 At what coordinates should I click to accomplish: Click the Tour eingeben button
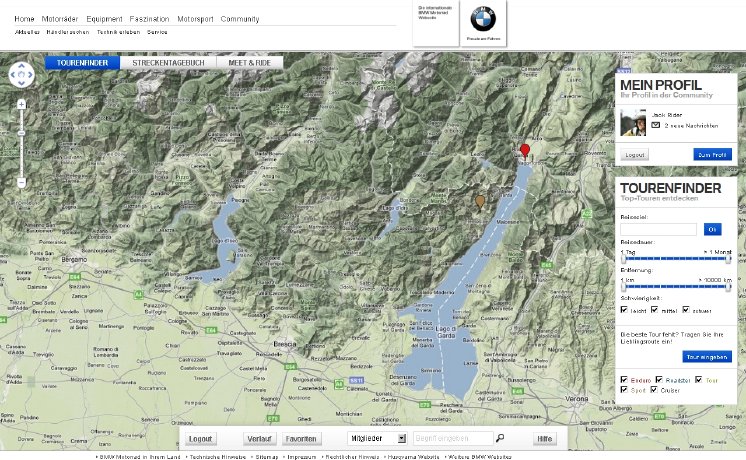(707, 357)
